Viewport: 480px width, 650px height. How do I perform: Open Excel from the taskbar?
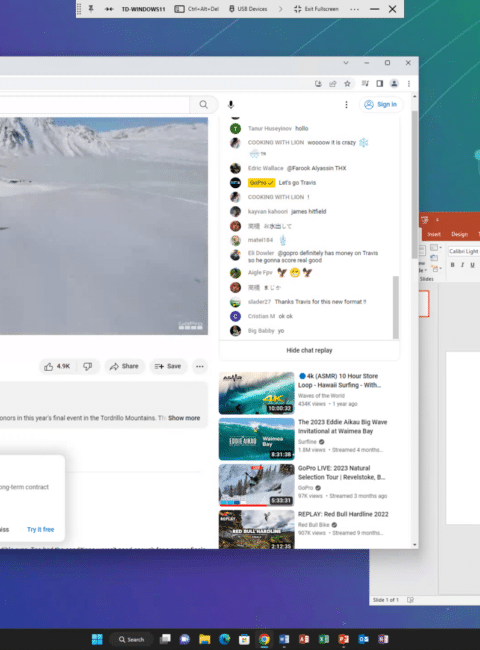[324, 639]
